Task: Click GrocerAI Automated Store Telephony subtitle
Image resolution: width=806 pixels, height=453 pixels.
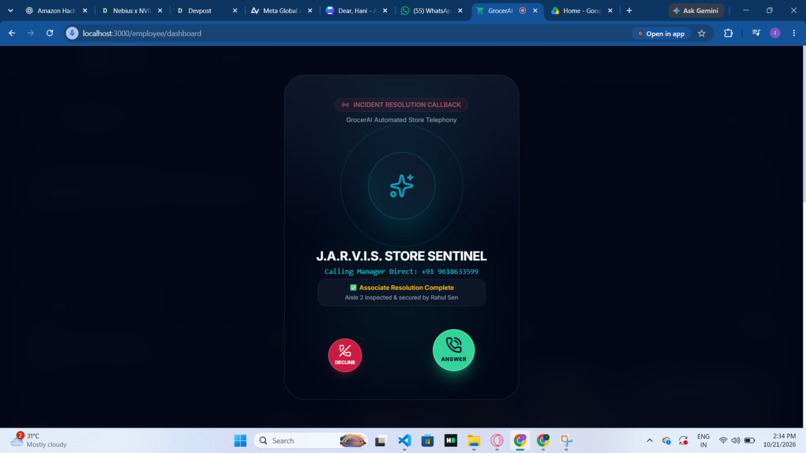Action: (x=401, y=120)
